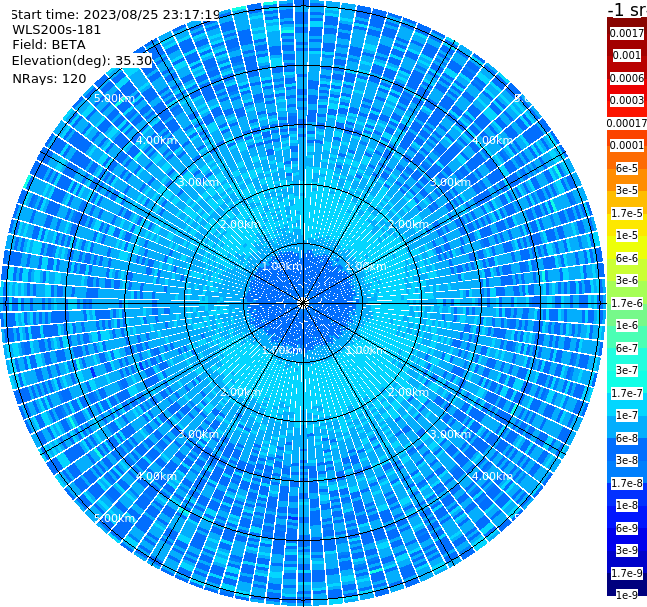Pick the upper-left 3.00km ring label

tap(198, 182)
